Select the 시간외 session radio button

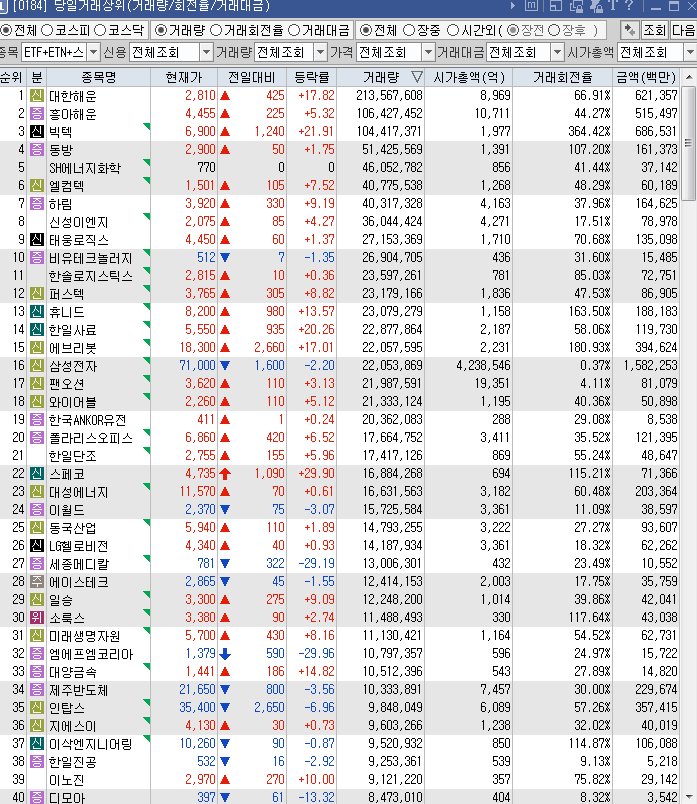452,30
